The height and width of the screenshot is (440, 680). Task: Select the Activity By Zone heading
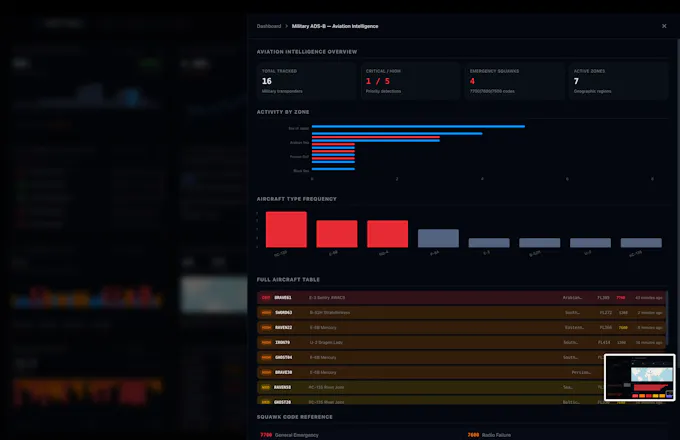point(283,112)
